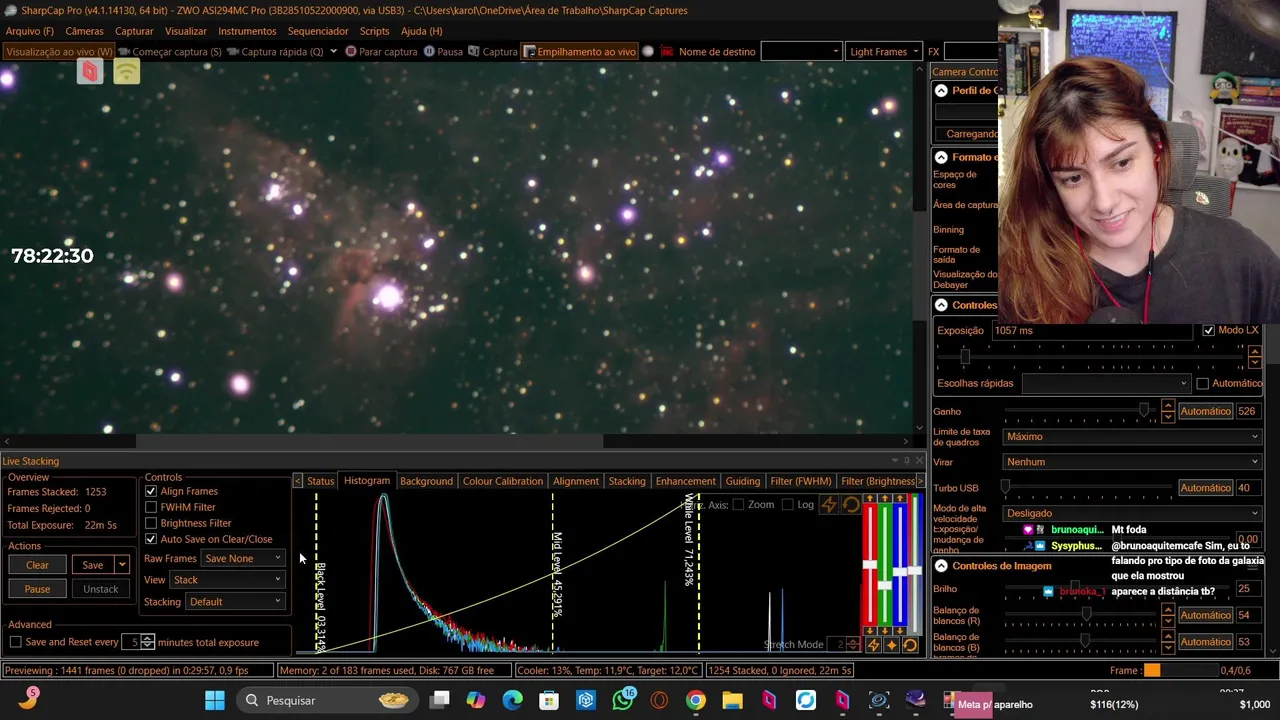Toggle Modo LX checkbox

tap(1208, 330)
